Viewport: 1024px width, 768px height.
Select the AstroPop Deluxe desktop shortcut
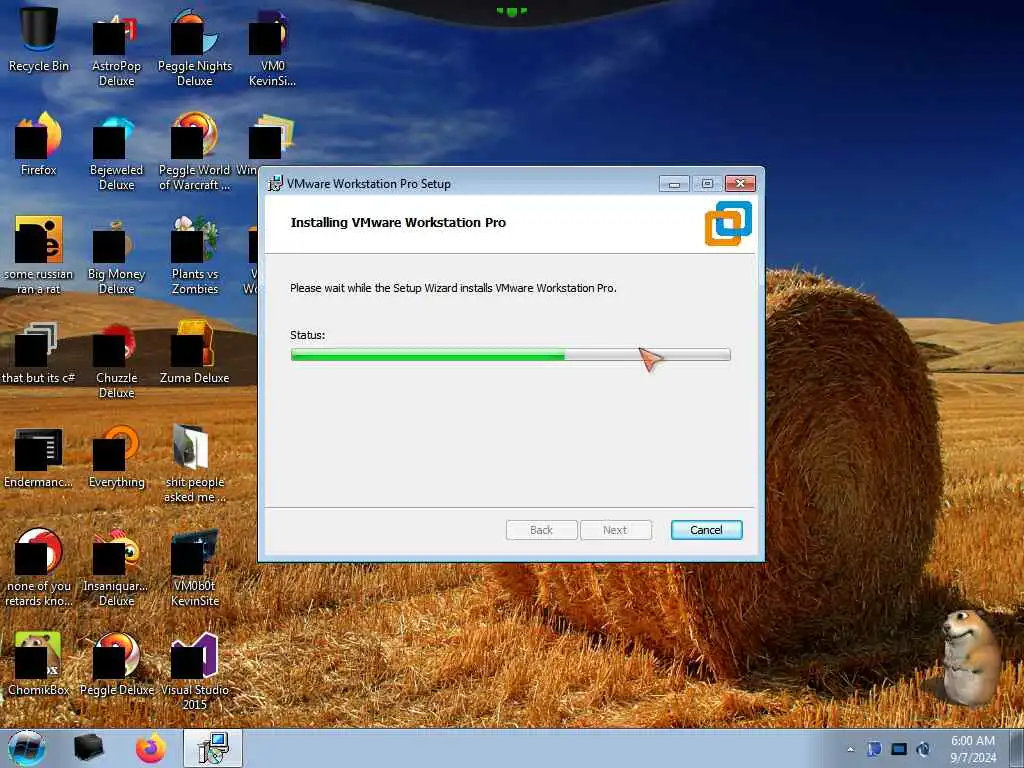pos(116,49)
